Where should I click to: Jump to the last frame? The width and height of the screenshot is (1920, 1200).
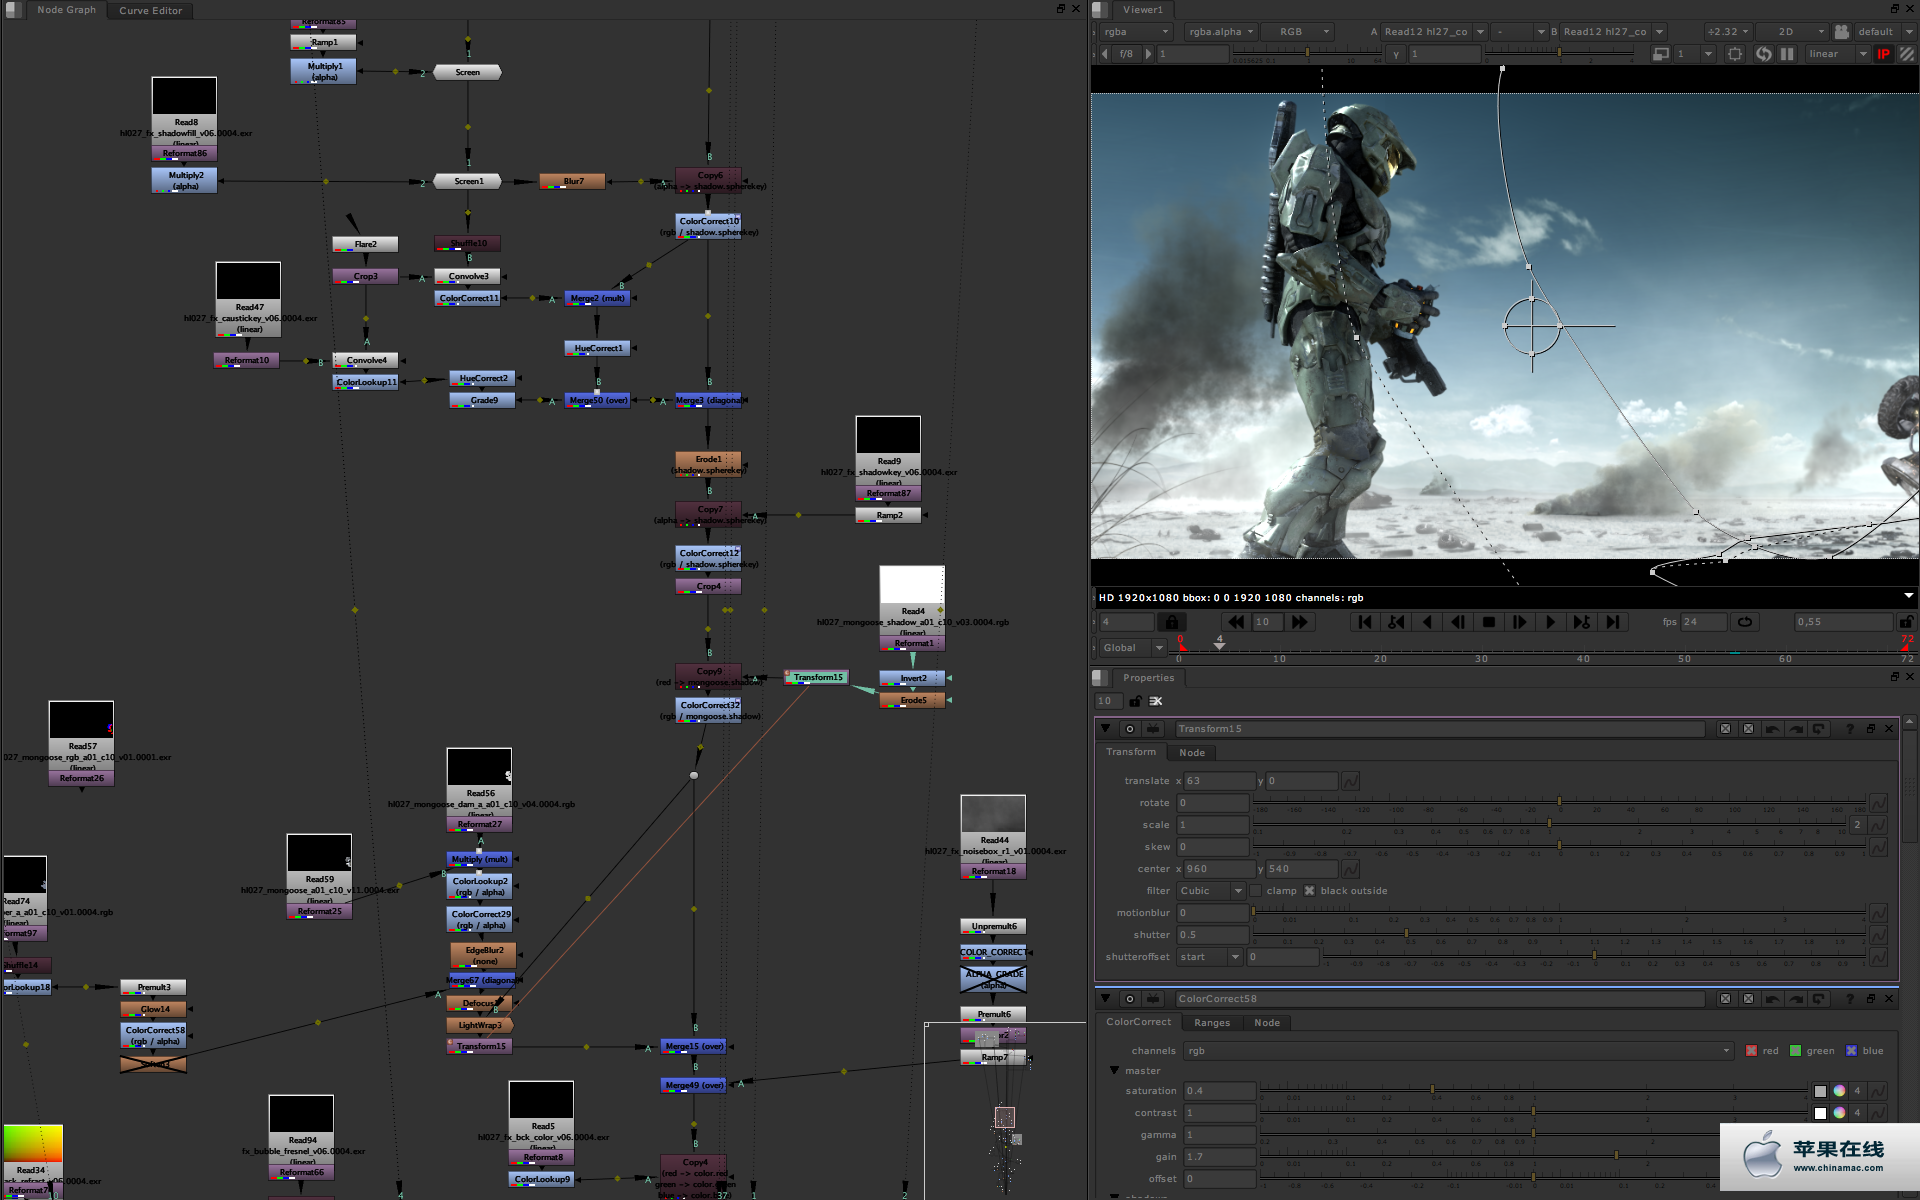point(1612,622)
